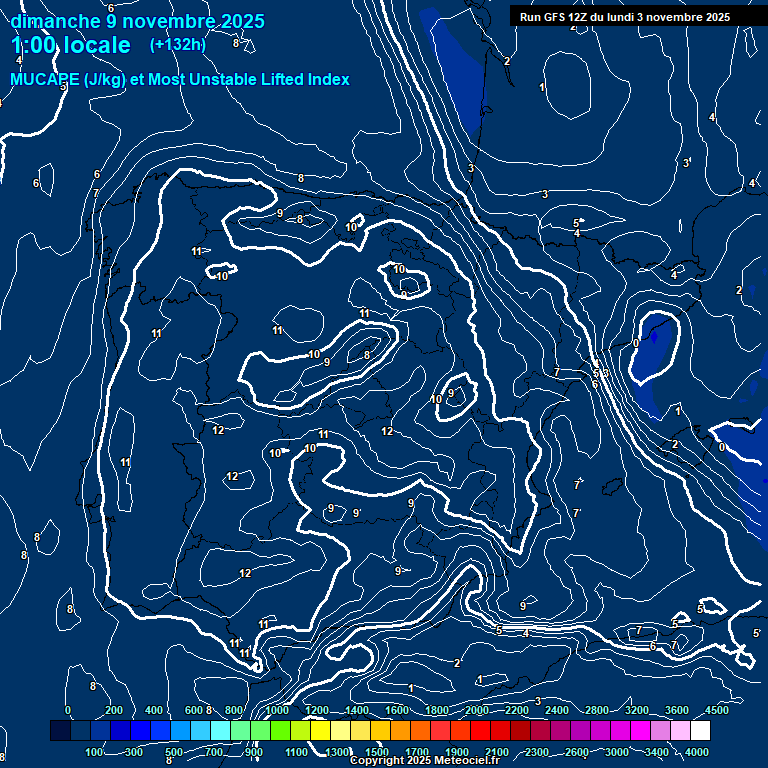
Task: Select the date title 'dimanche 9 novembre 2025'
Action: tap(138, 21)
